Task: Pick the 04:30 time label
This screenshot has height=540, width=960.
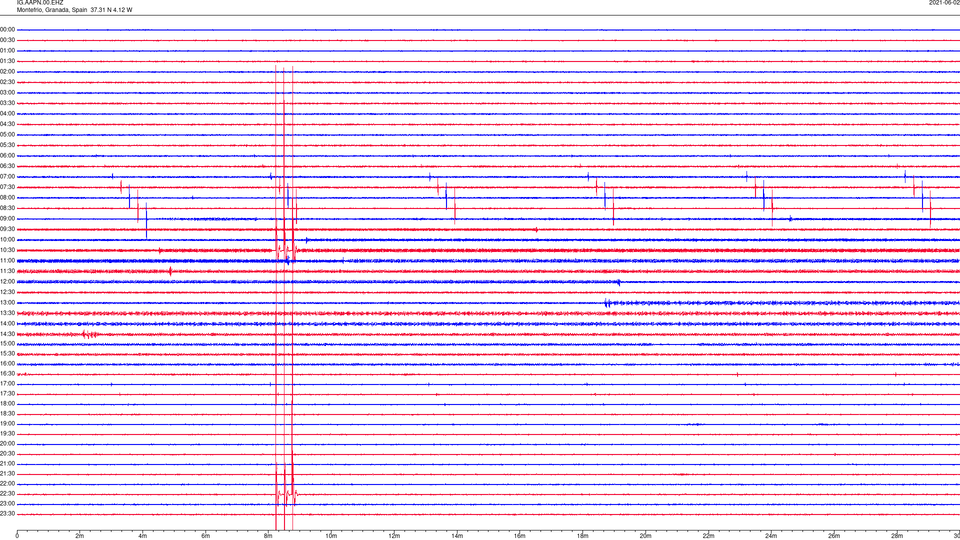Action: (7, 124)
